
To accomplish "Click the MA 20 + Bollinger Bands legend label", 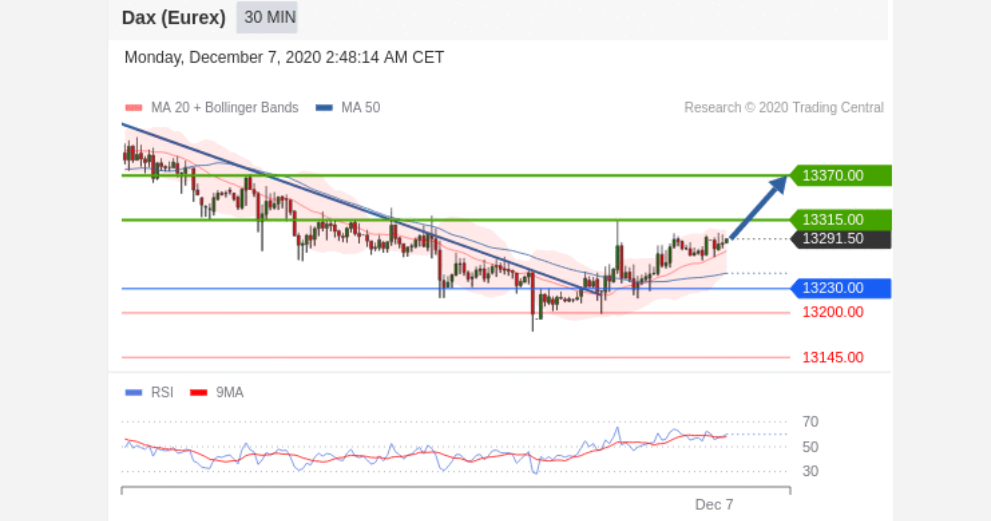I will point(224,107).
